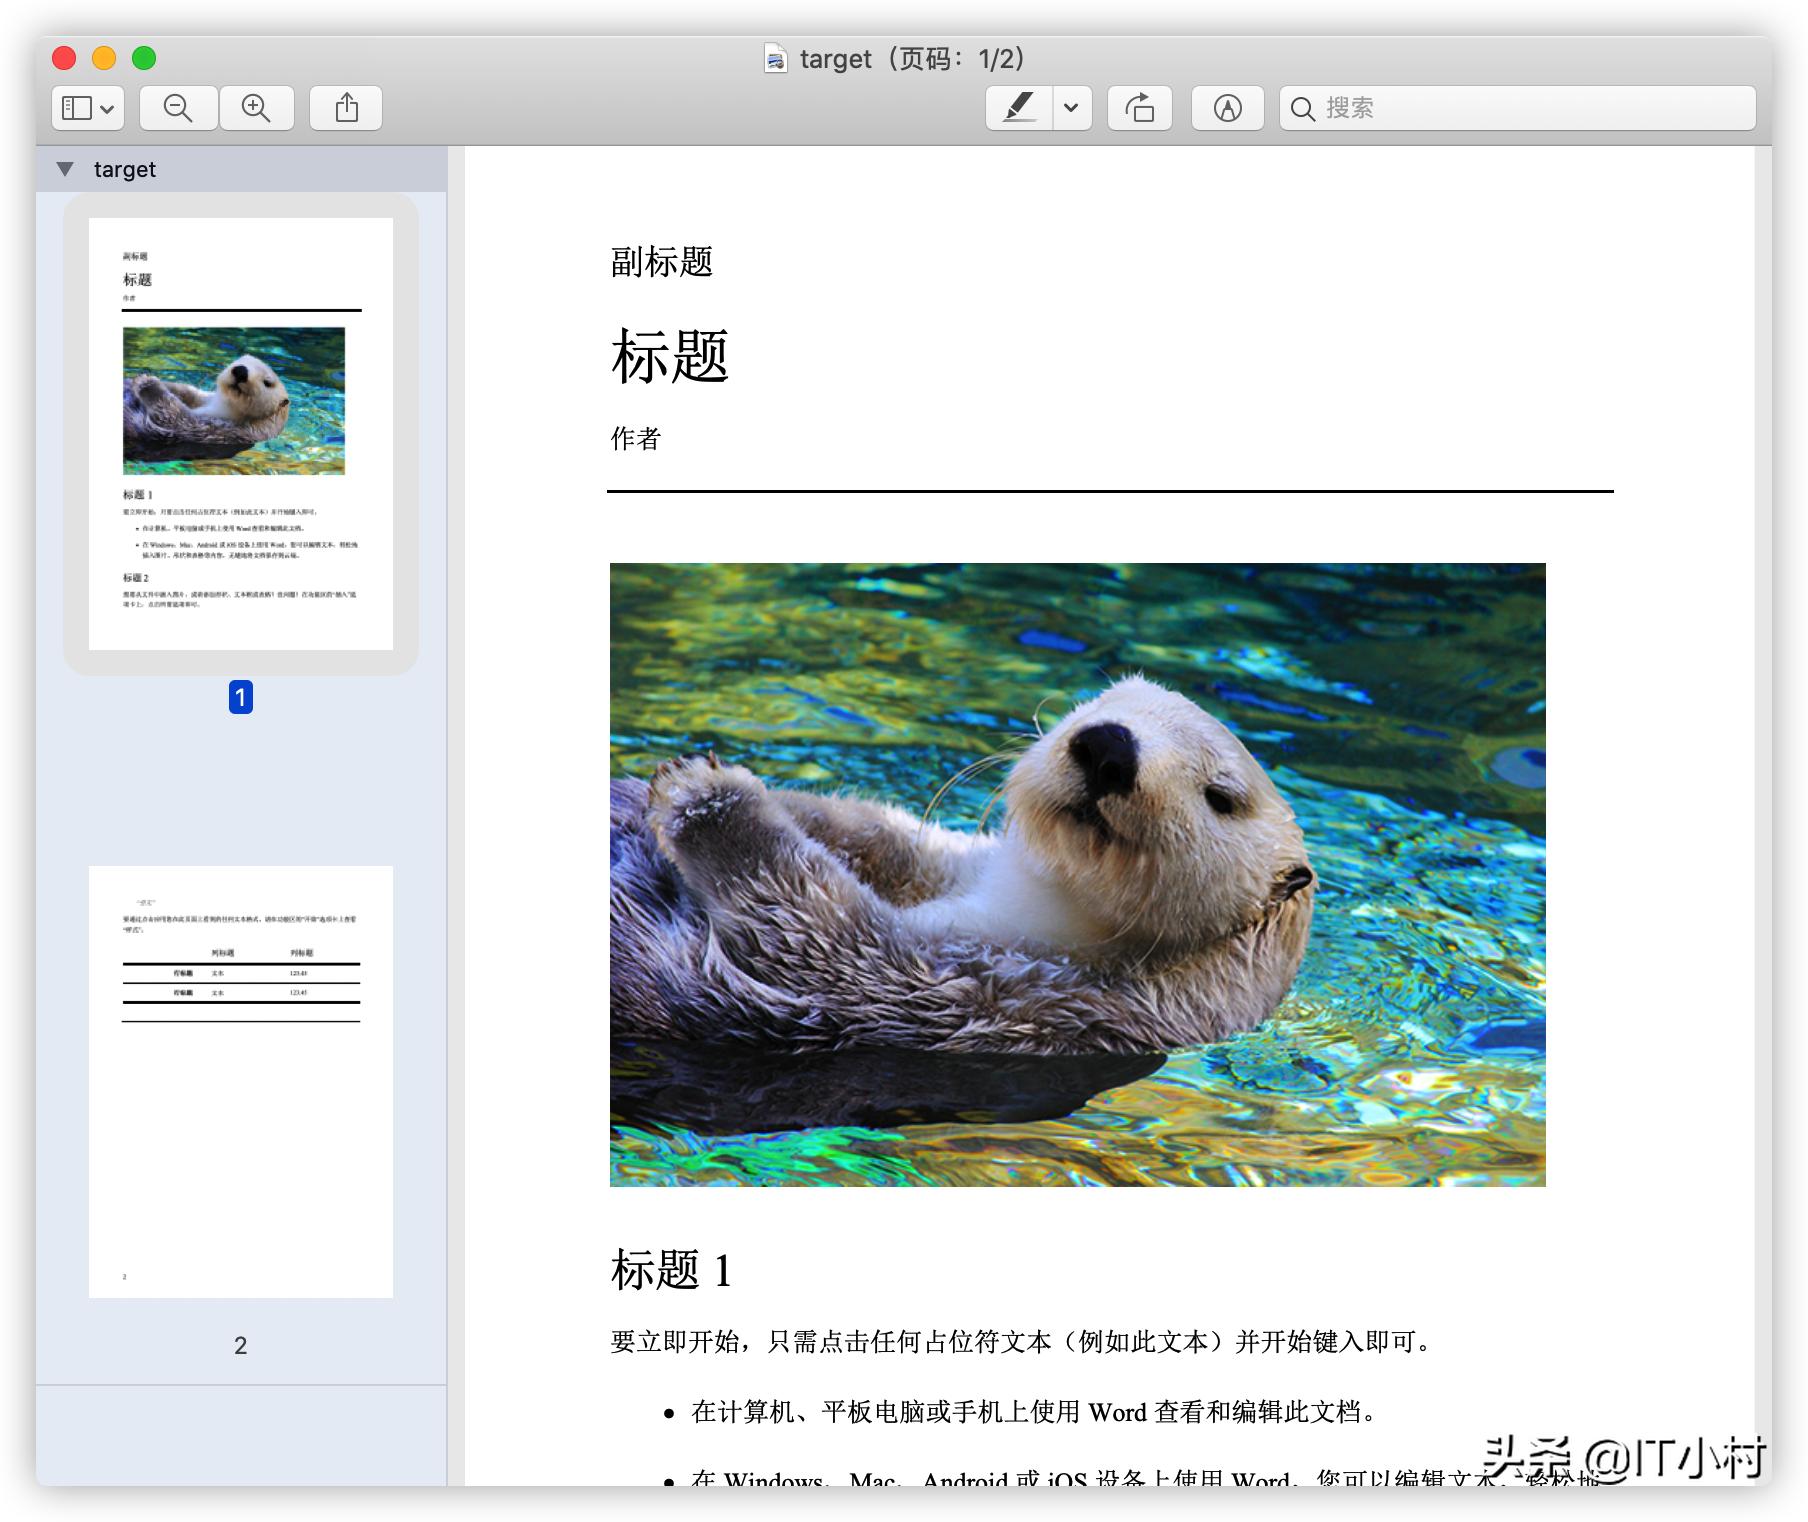Open the sidebar view options chevron
Image resolution: width=1808 pixels, height=1522 pixels.
[x=107, y=108]
